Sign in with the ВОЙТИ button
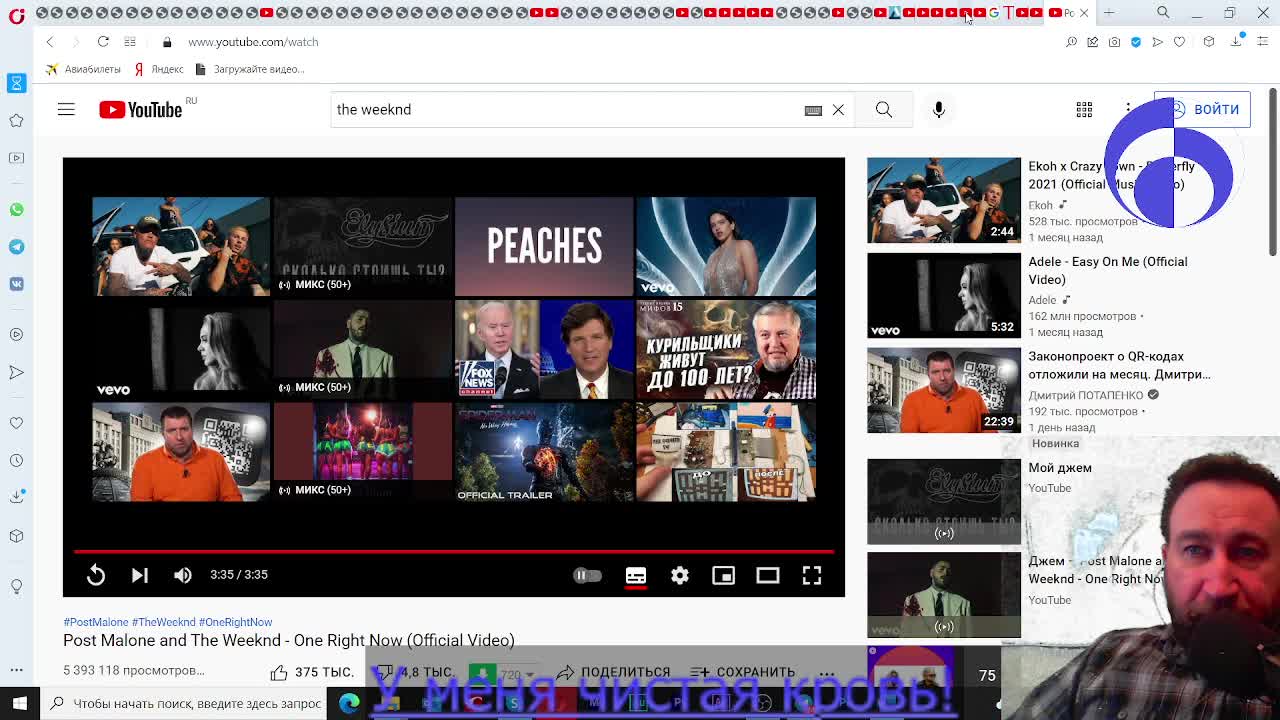This screenshot has width=1280, height=720. pyautogui.click(x=1202, y=109)
